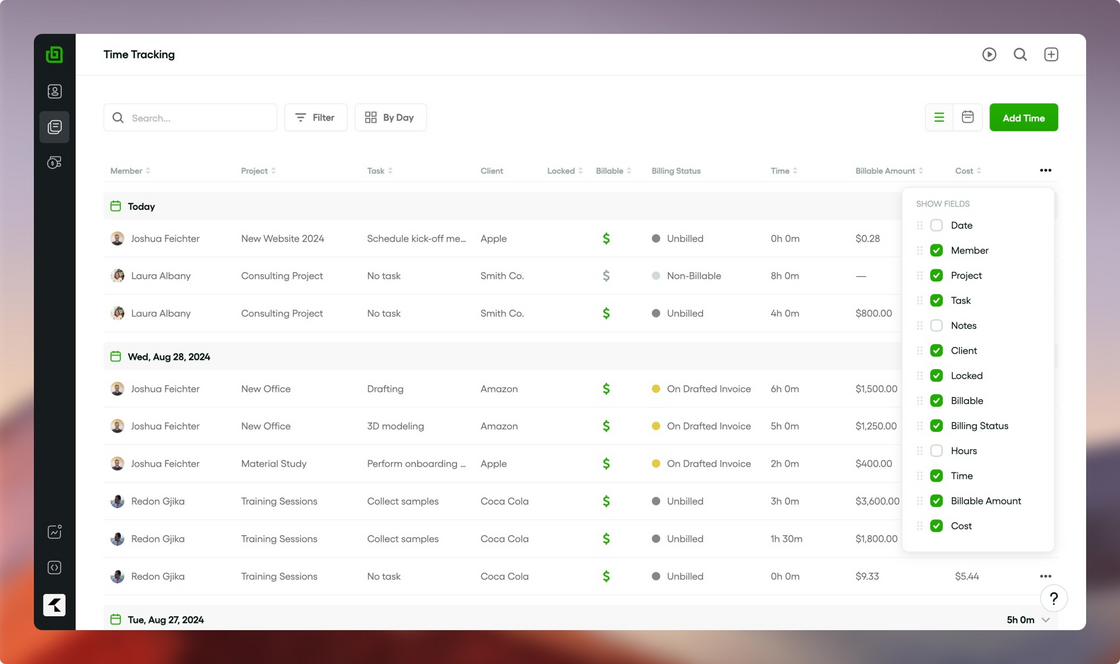1120x664 pixels.
Task: Uncheck the Locked field checkbox
Action: [x=936, y=376]
